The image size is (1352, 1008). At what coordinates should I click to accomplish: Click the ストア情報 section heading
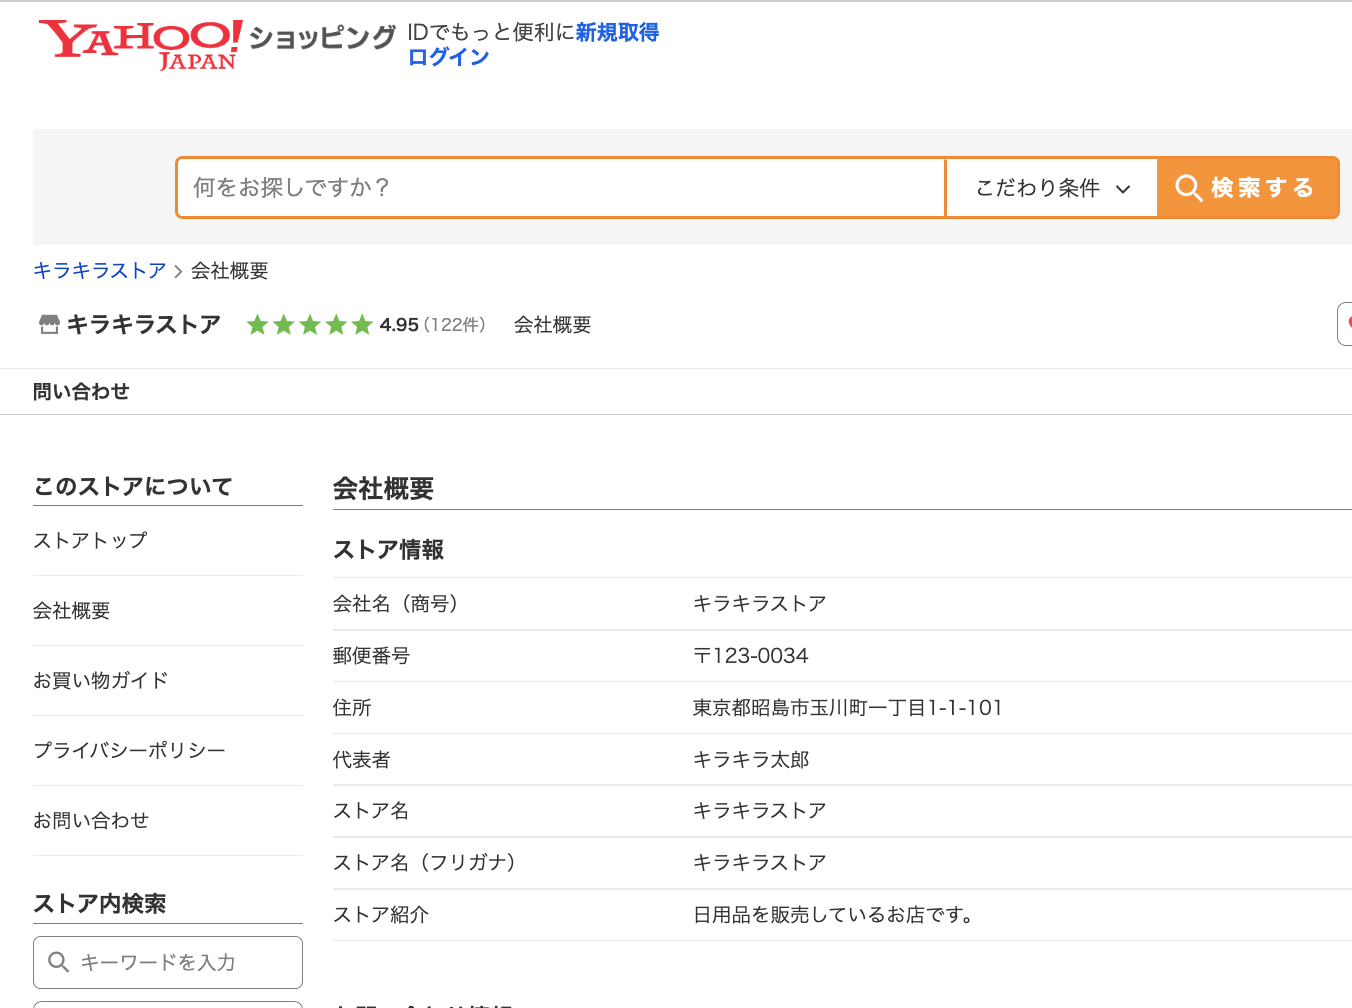pyautogui.click(x=389, y=550)
